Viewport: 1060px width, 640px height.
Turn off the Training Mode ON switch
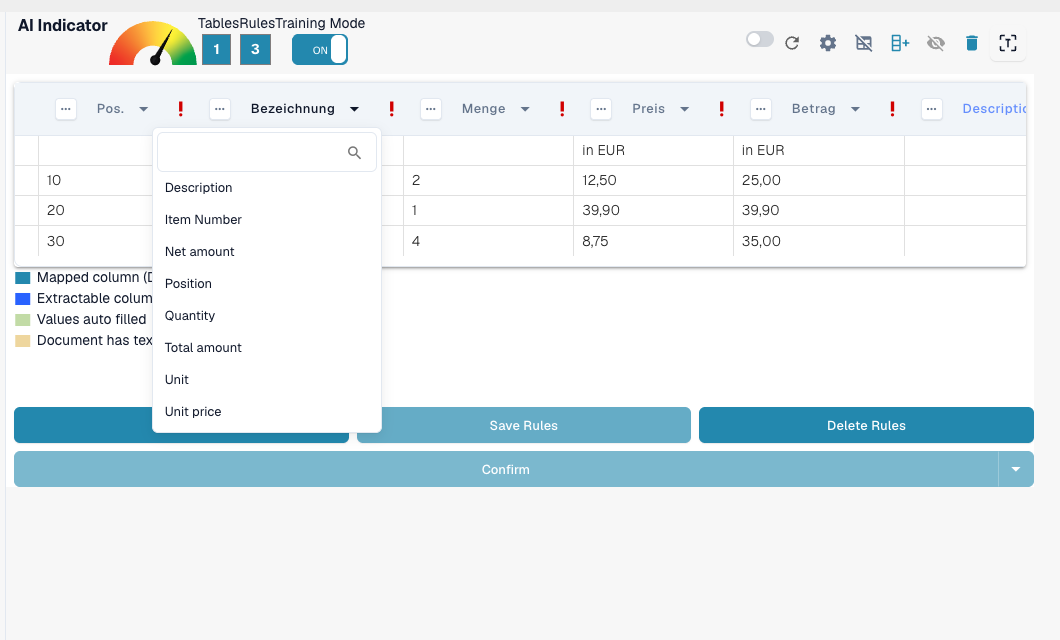tap(320, 49)
